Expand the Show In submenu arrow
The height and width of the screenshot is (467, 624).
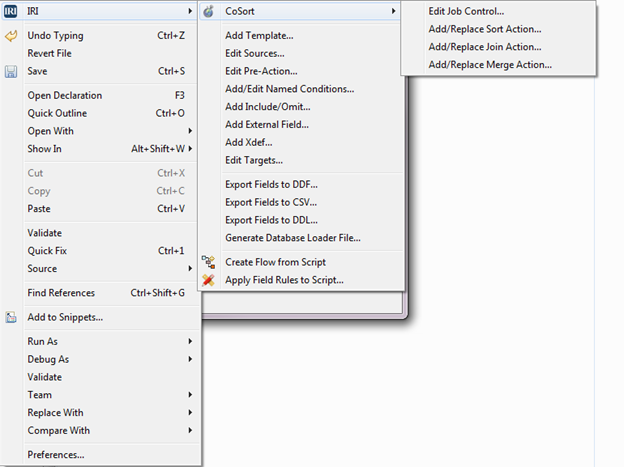coord(190,149)
